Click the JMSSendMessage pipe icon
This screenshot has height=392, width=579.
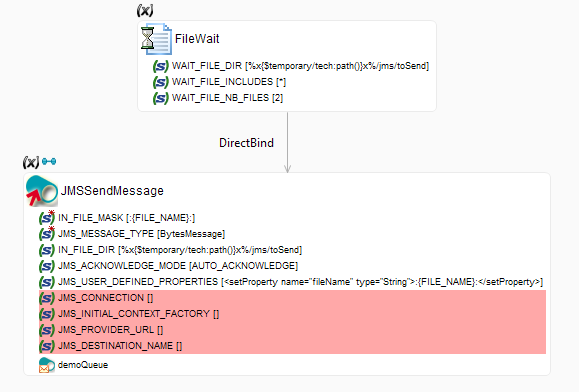pos(42,191)
